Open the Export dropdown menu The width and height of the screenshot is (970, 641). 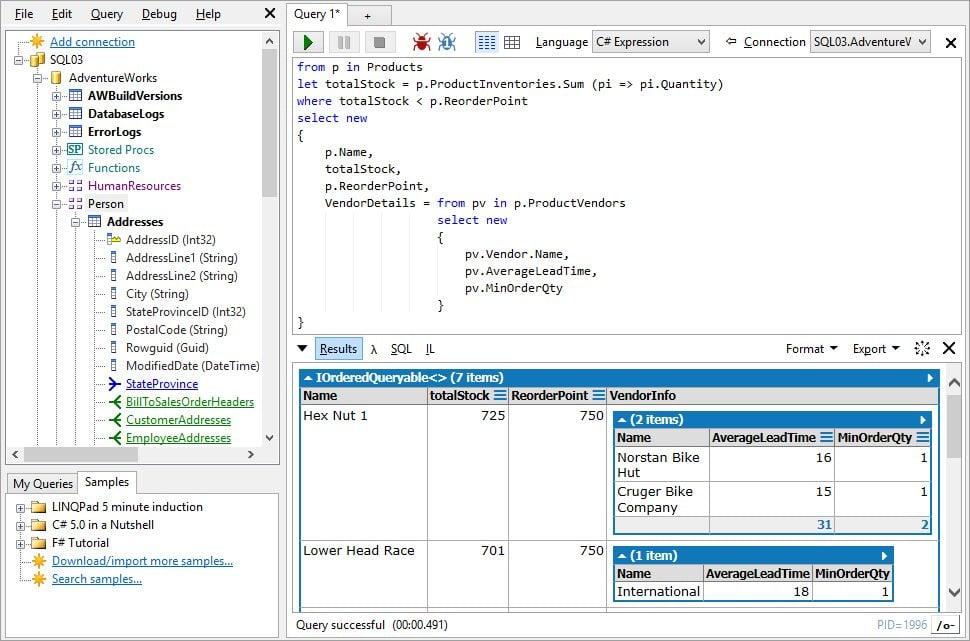[875, 349]
